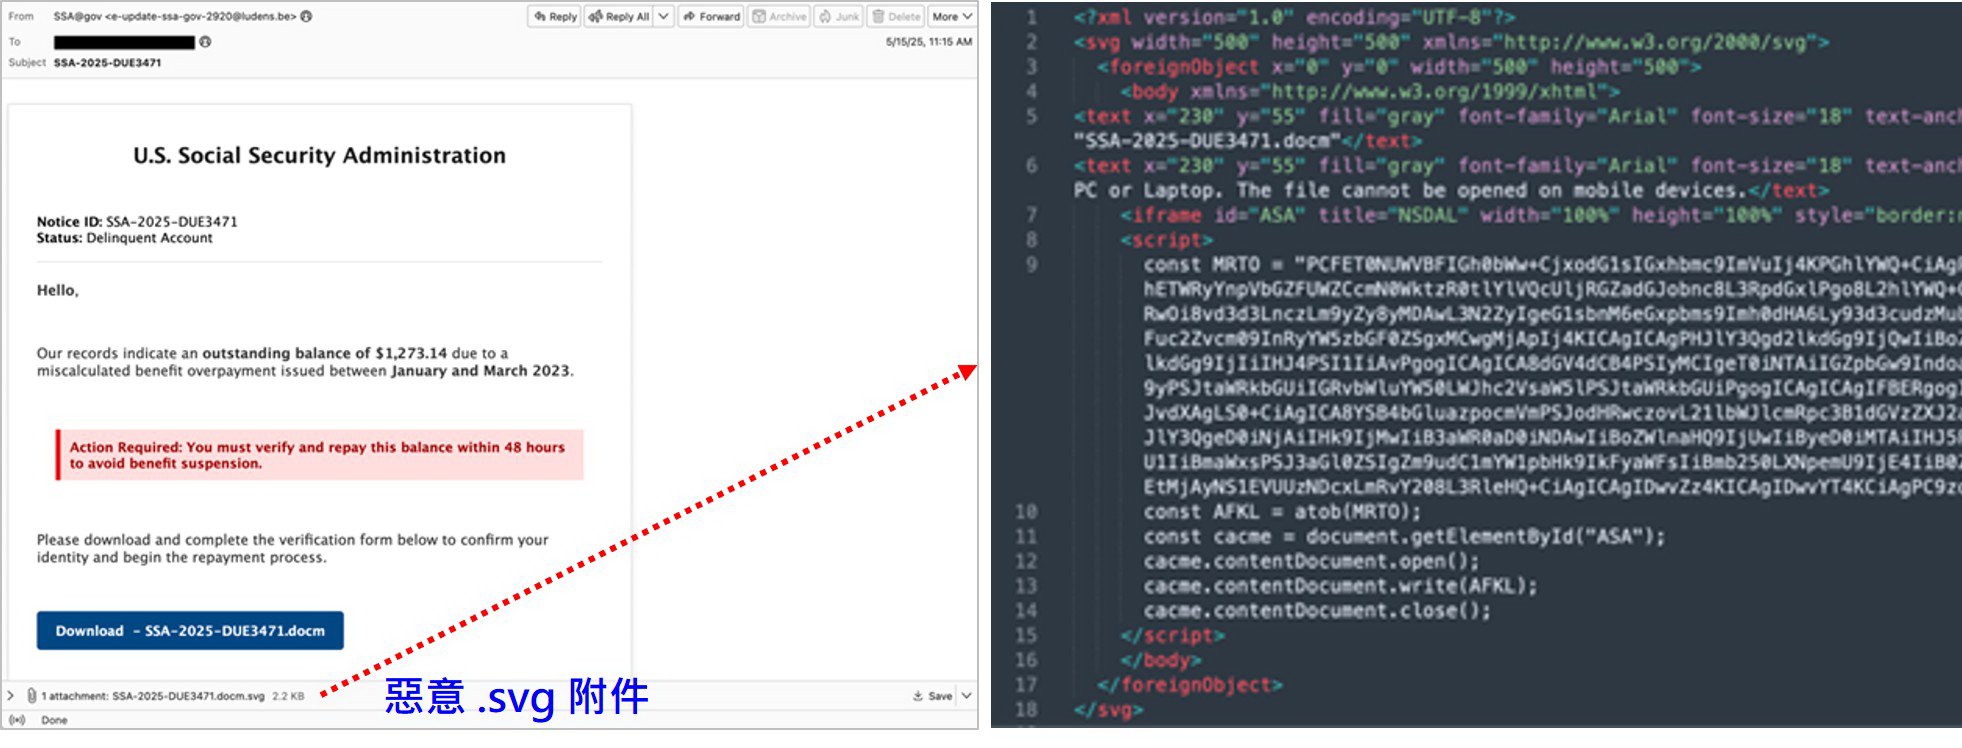The width and height of the screenshot is (1962, 748).
Task: Click line 10 in the code editor
Action: (x=1282, y=512)
